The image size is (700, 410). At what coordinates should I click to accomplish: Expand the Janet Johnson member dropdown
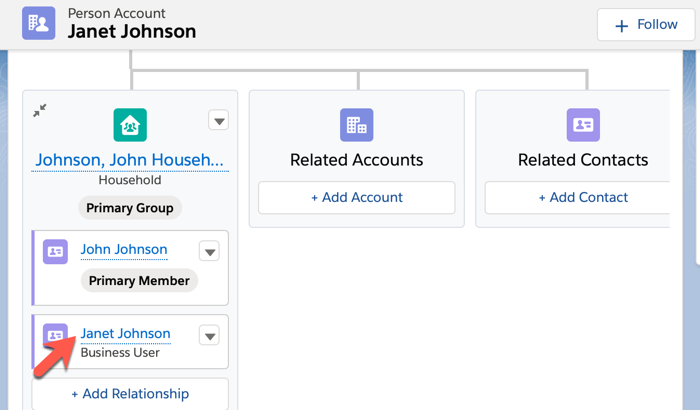209,335
